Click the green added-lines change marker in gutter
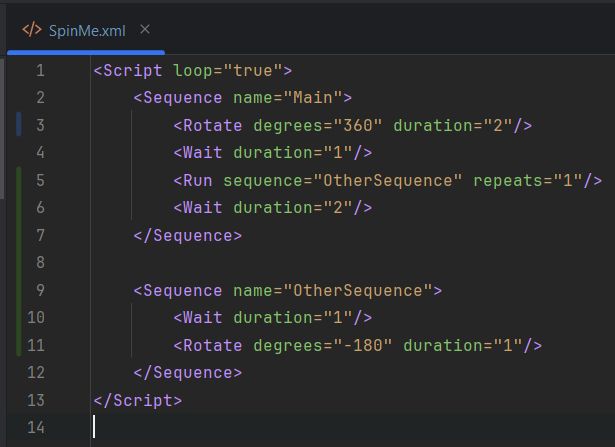 (18, 261)
